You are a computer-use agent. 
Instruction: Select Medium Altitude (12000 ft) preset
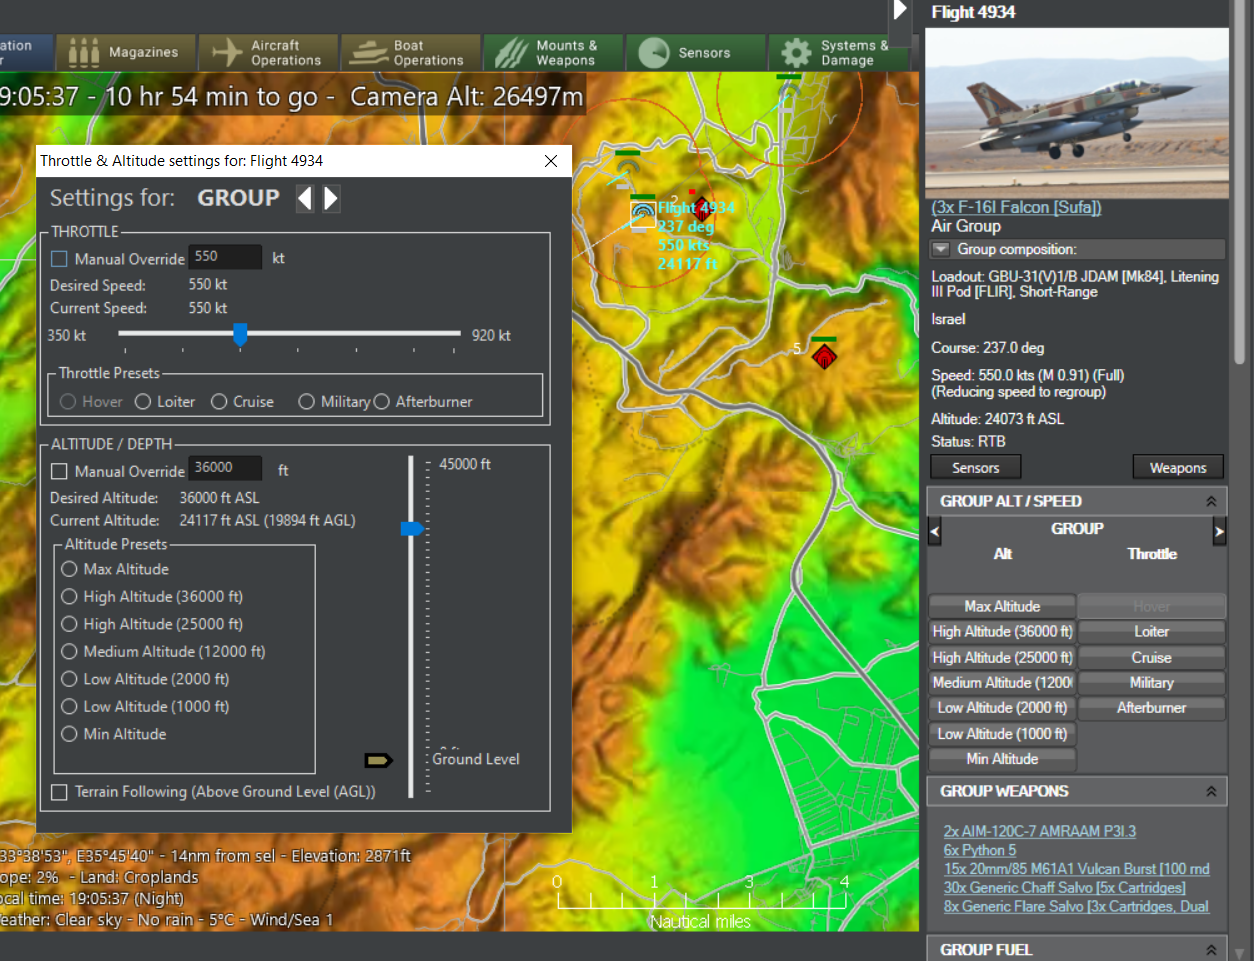tap(69, 651)
